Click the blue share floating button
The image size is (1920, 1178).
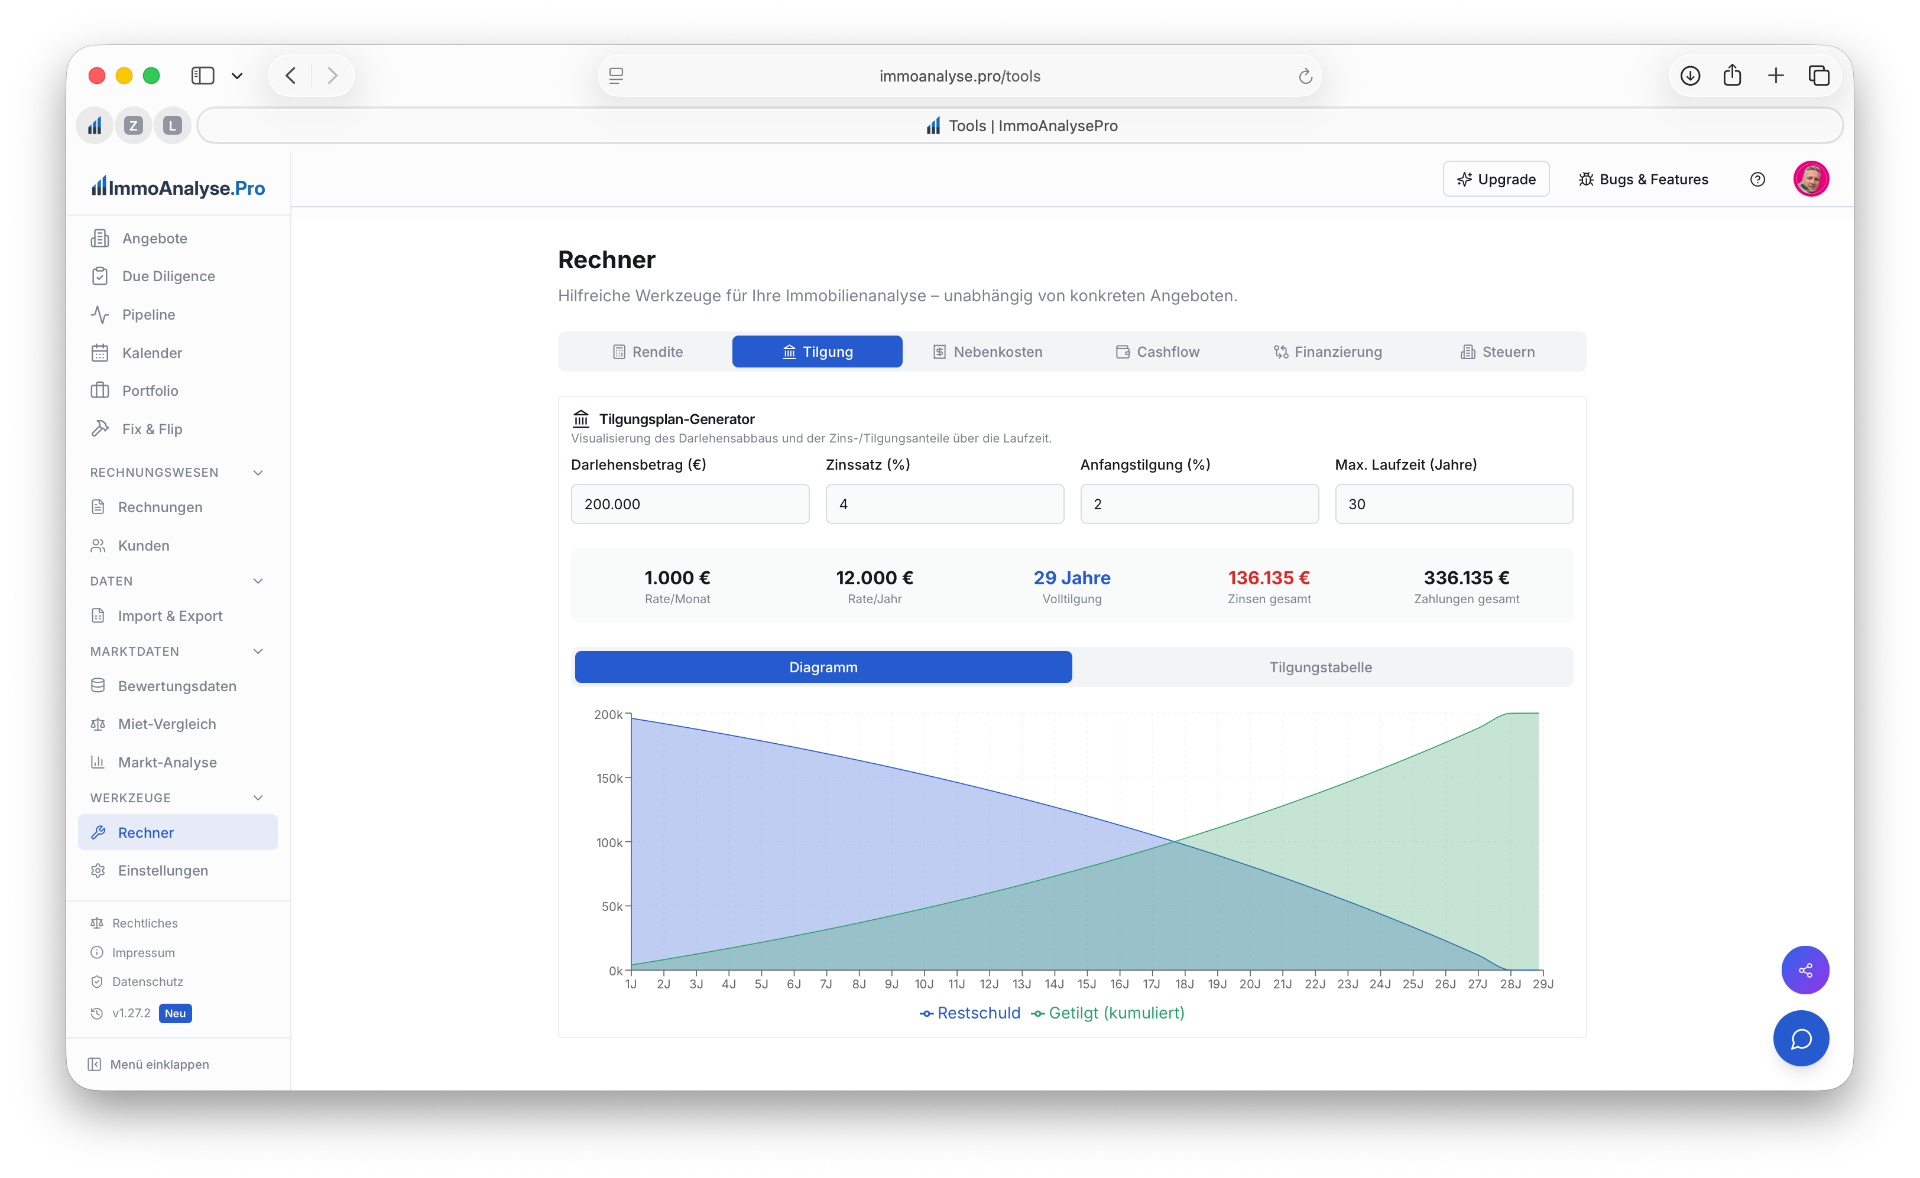click(x=1804, y=969)
